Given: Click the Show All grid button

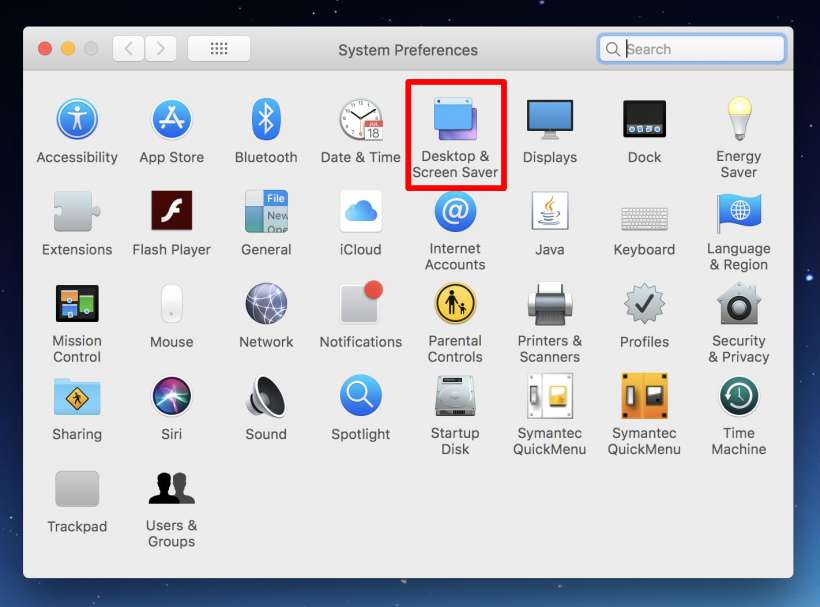Looking at the screenshot, I should pos(219,49).
